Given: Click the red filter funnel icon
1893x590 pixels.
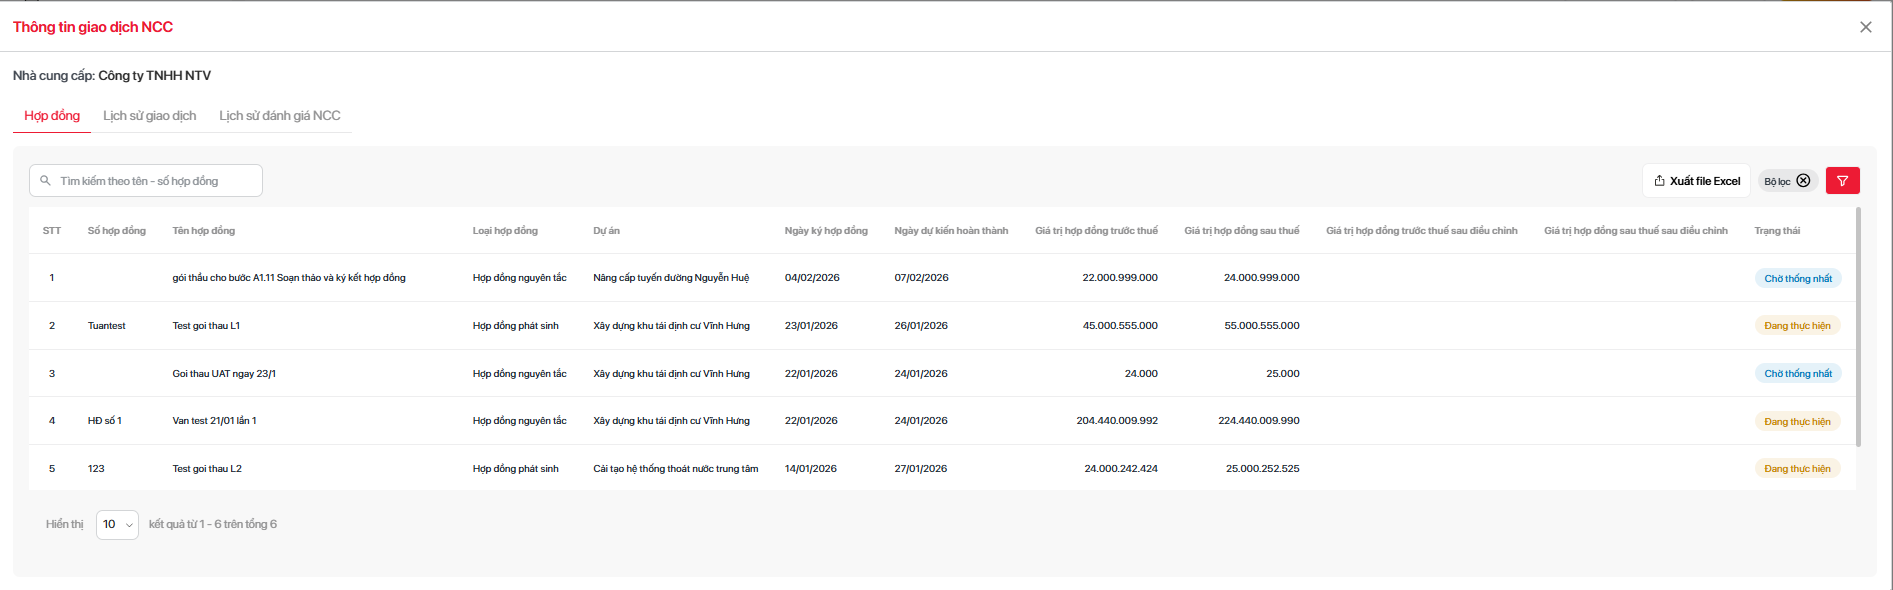Looking at the screenshot, I should point(1842,181).
